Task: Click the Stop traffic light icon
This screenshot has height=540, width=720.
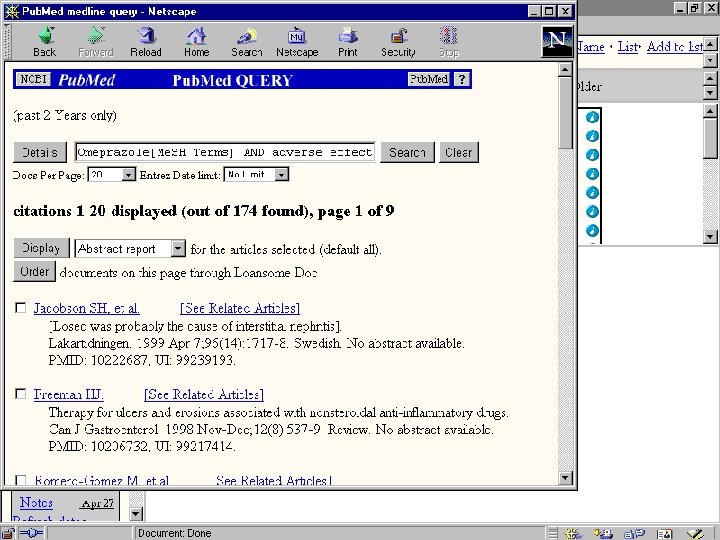Action: (x=449, y=42)
